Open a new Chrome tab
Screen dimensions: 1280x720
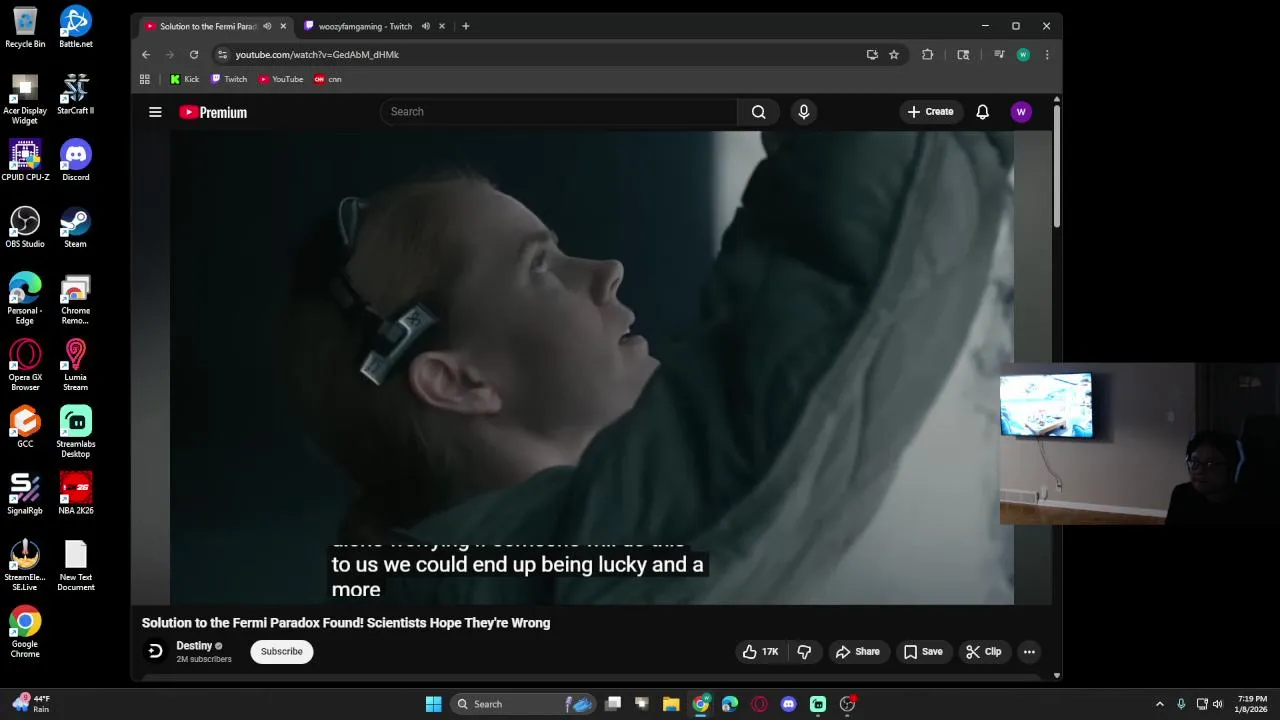point(465,26)
